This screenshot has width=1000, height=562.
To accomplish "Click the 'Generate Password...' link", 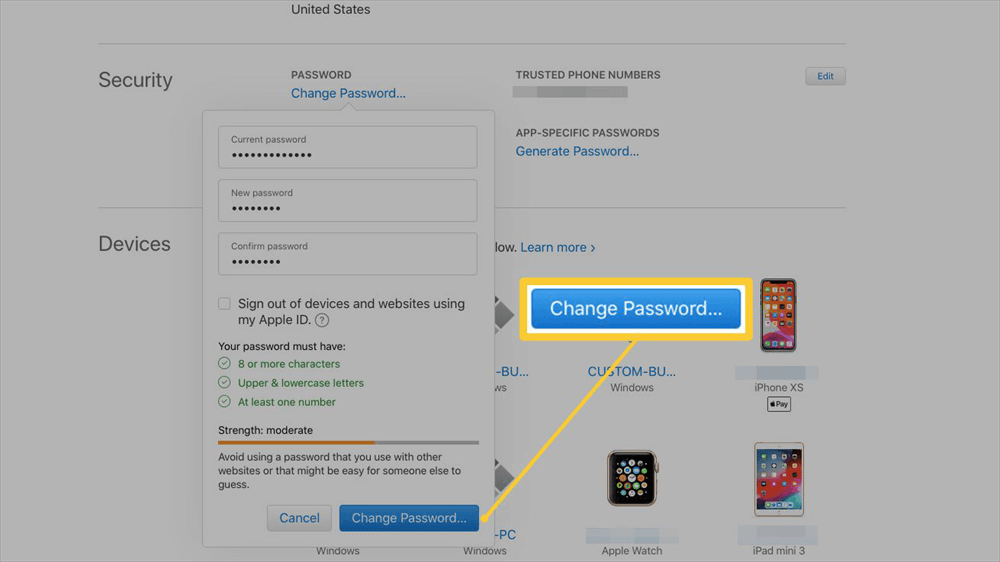I will click(577, 151).
